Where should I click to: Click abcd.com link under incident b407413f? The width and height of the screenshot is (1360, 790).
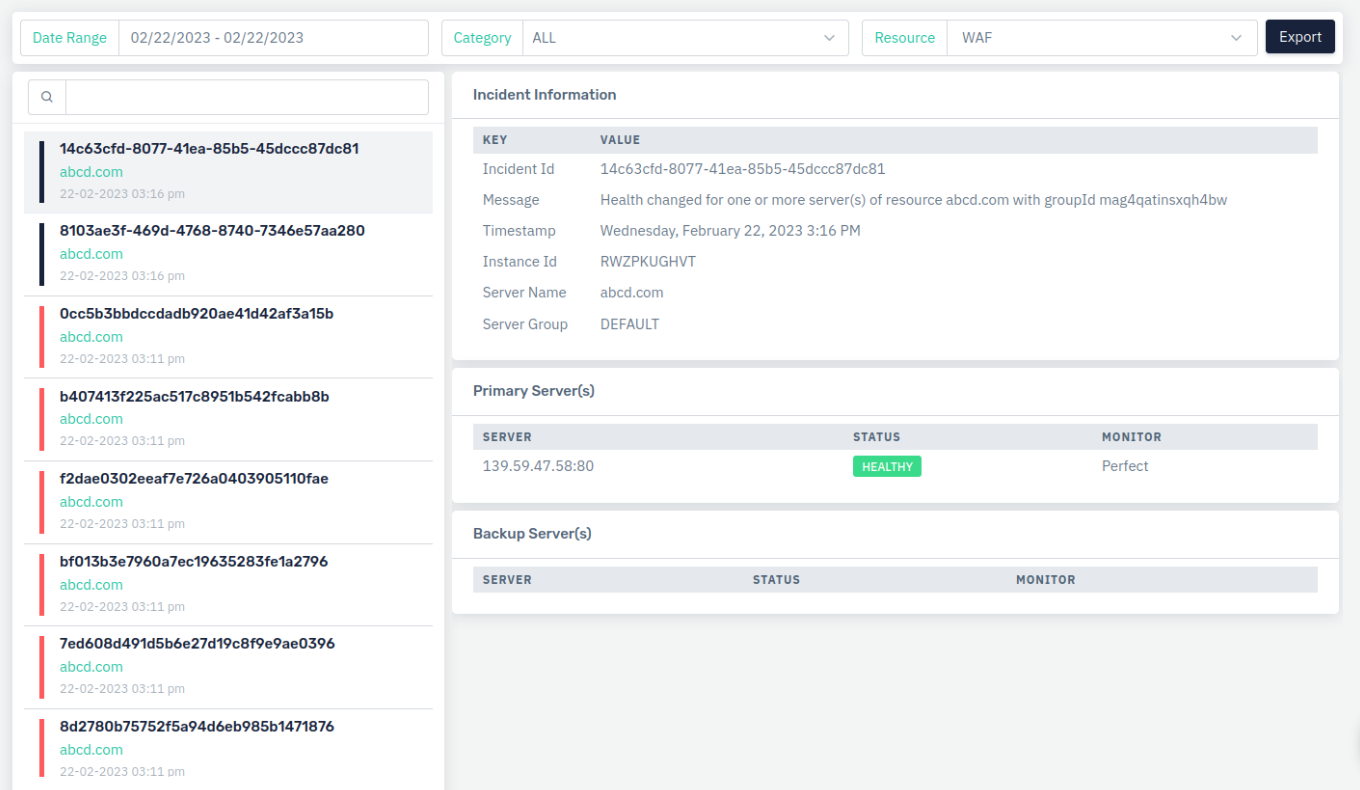91,419
